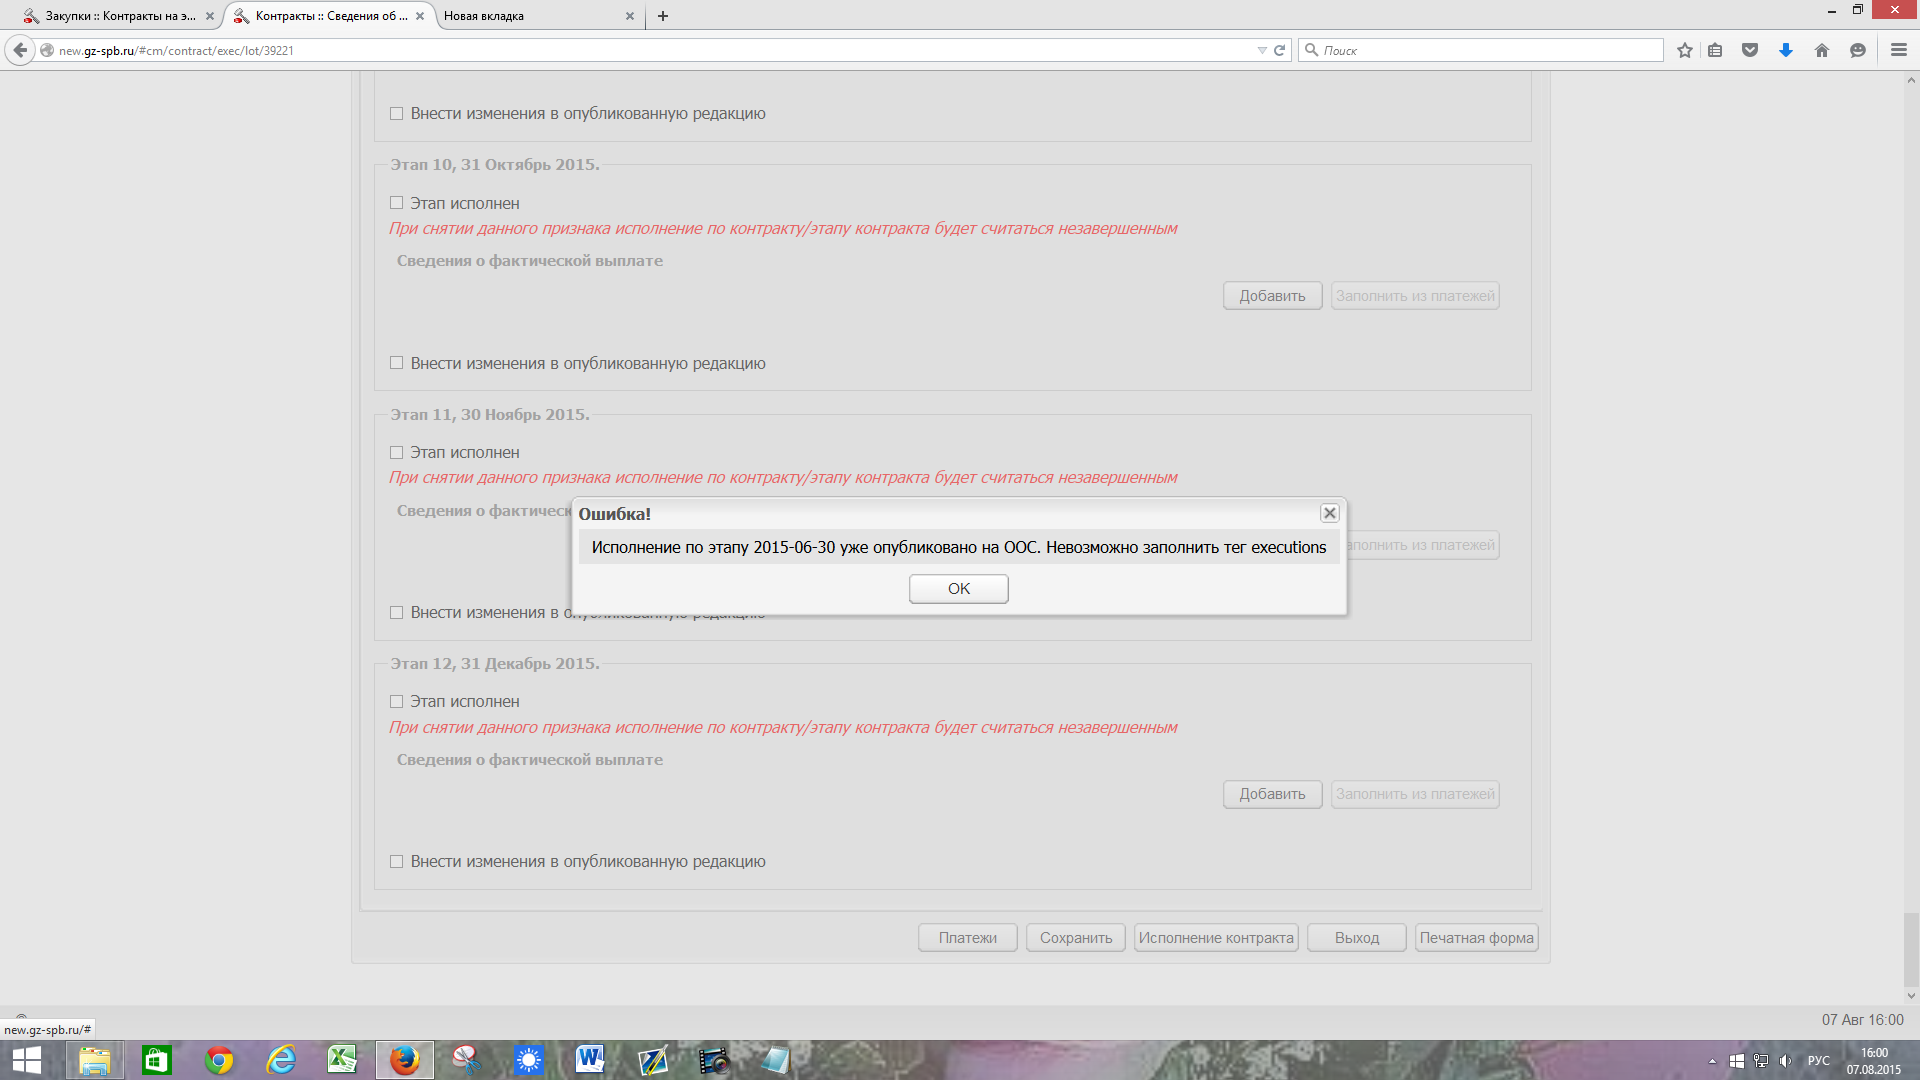Screen dimensions: 1920x1080
Task: Click the URL address bar
Action: [x=650, y=50]
